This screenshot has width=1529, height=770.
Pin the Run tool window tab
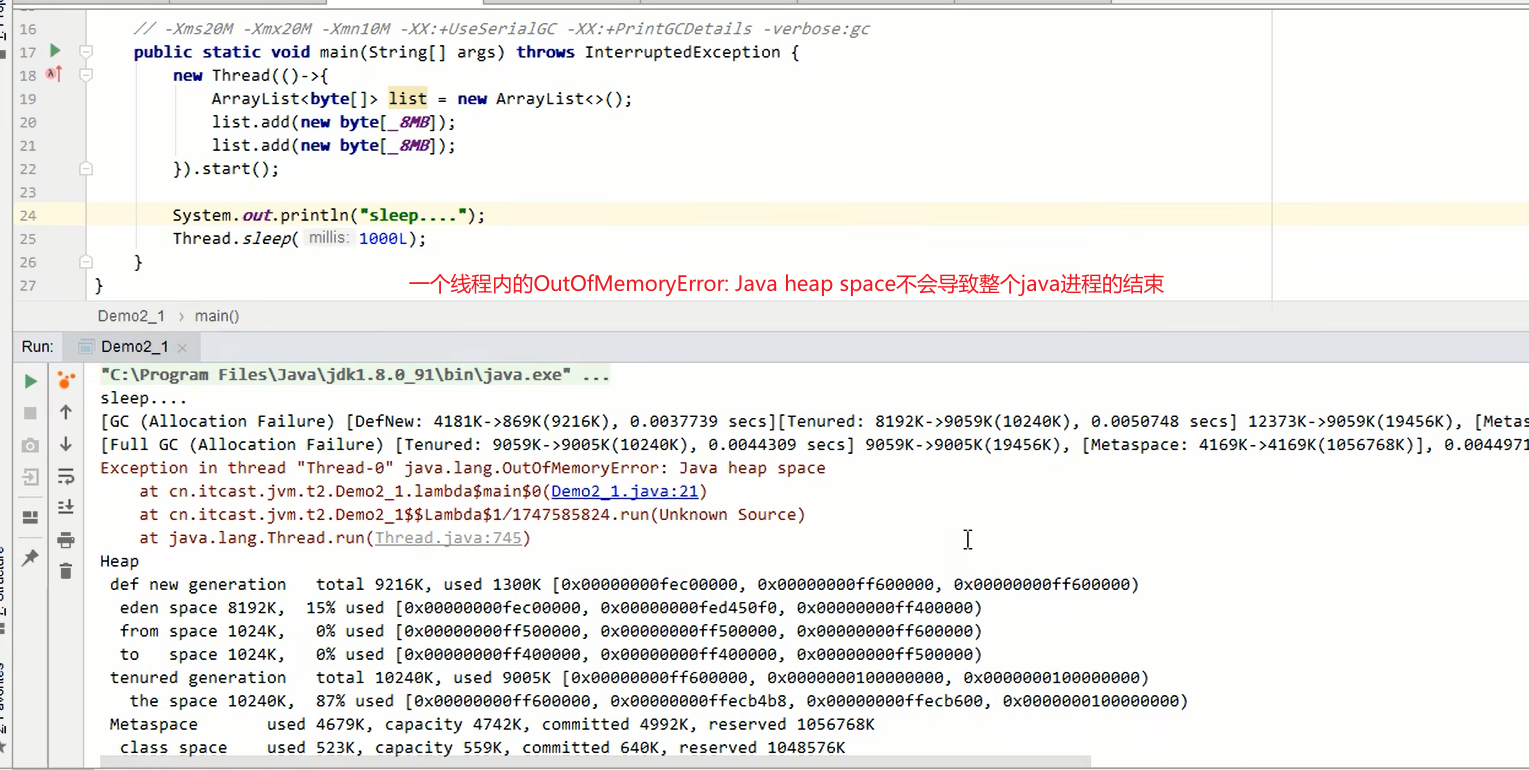(29, 559)
